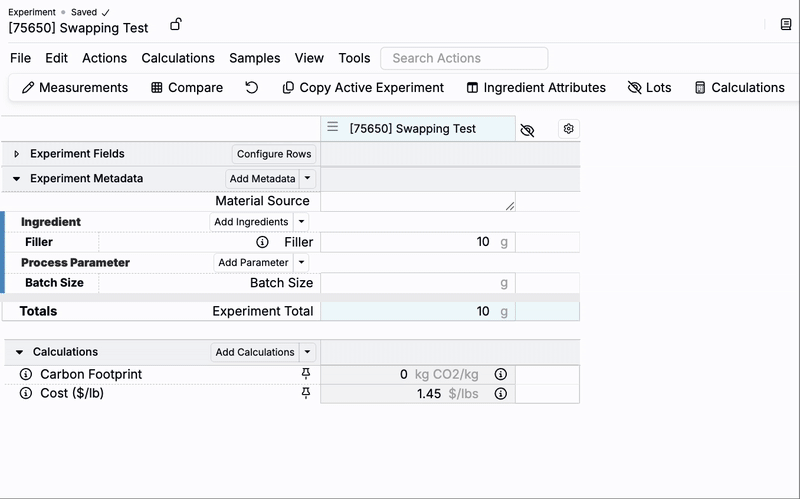Toggle Lots visibility in toolbar

(x=649, y=87)
